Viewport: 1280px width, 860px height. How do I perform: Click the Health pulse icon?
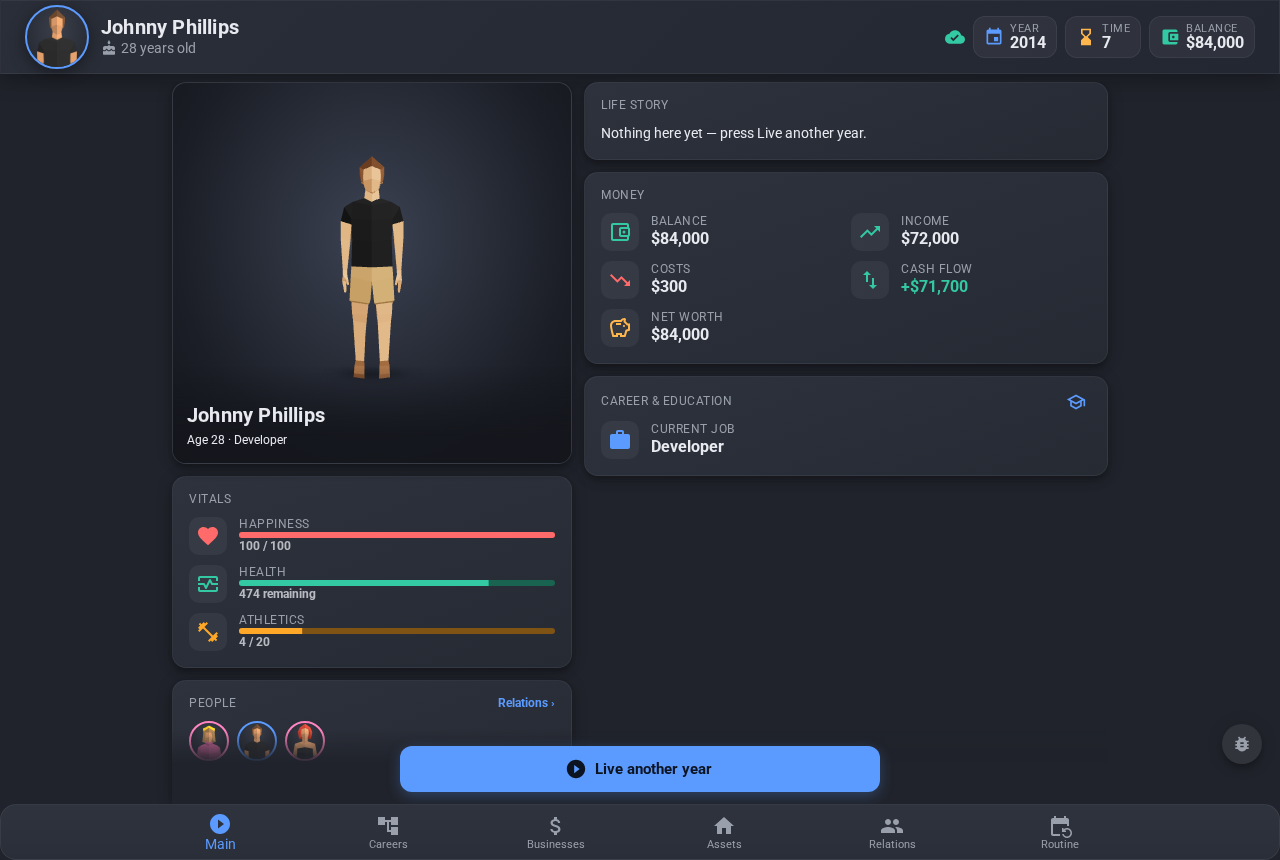point(208,584)
